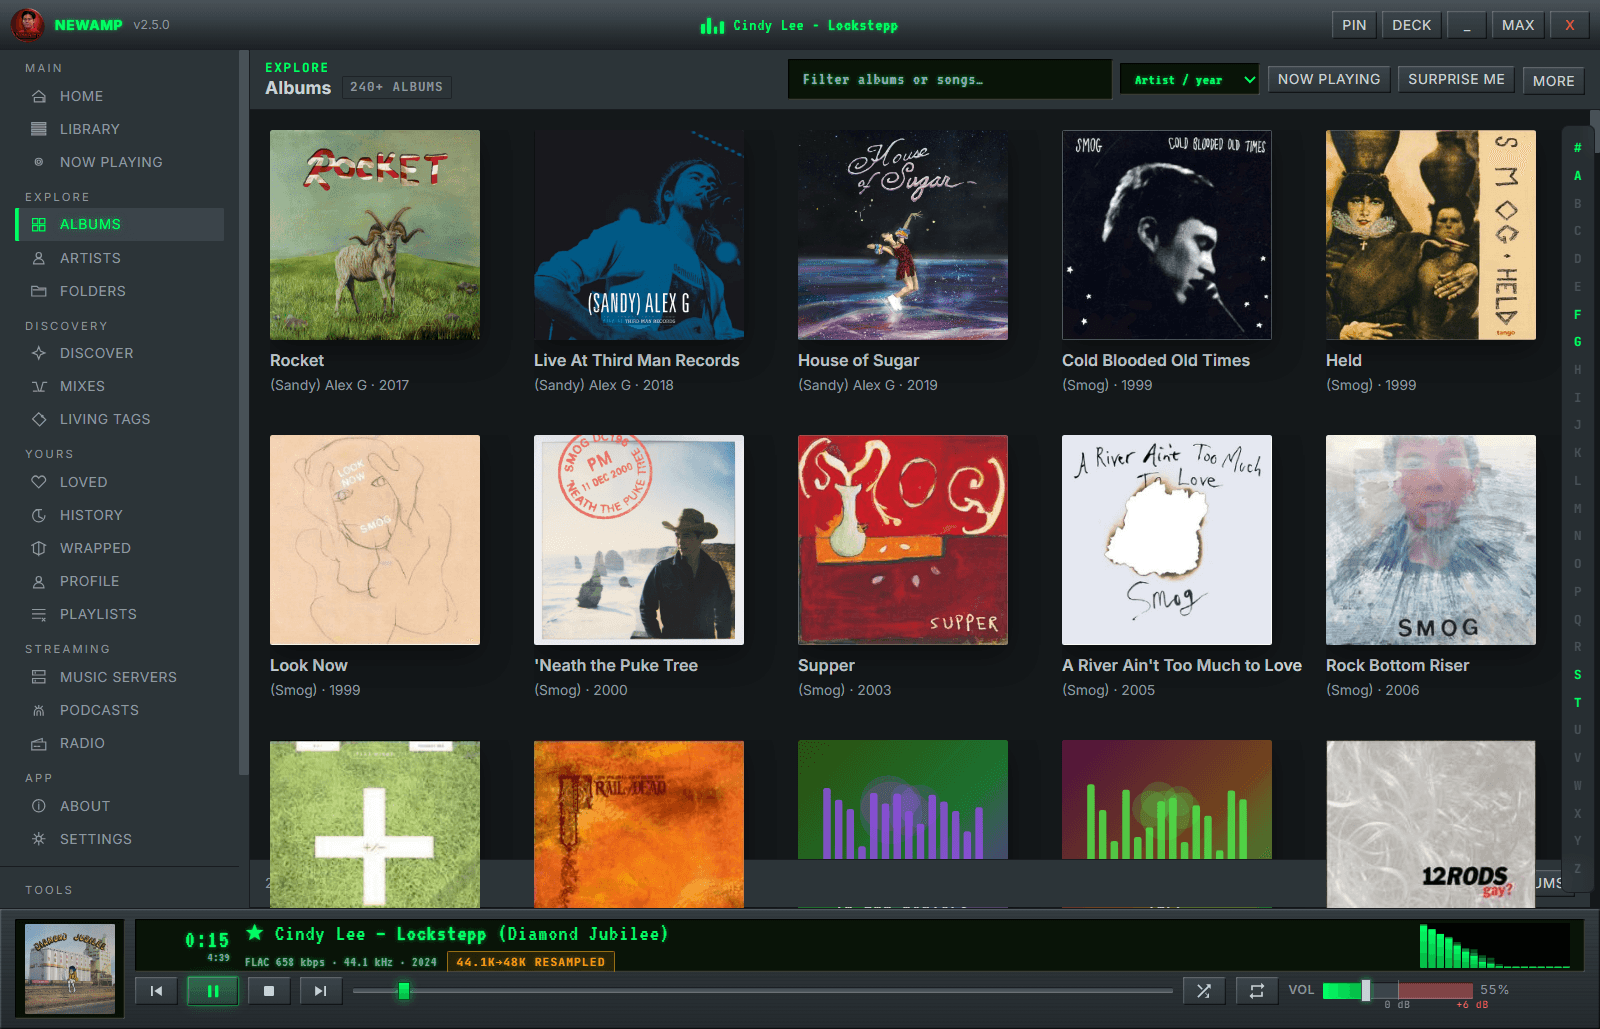This screenshot has width=1600, height=1029.
Task: Open the Library section
Action: click(119, 129)
